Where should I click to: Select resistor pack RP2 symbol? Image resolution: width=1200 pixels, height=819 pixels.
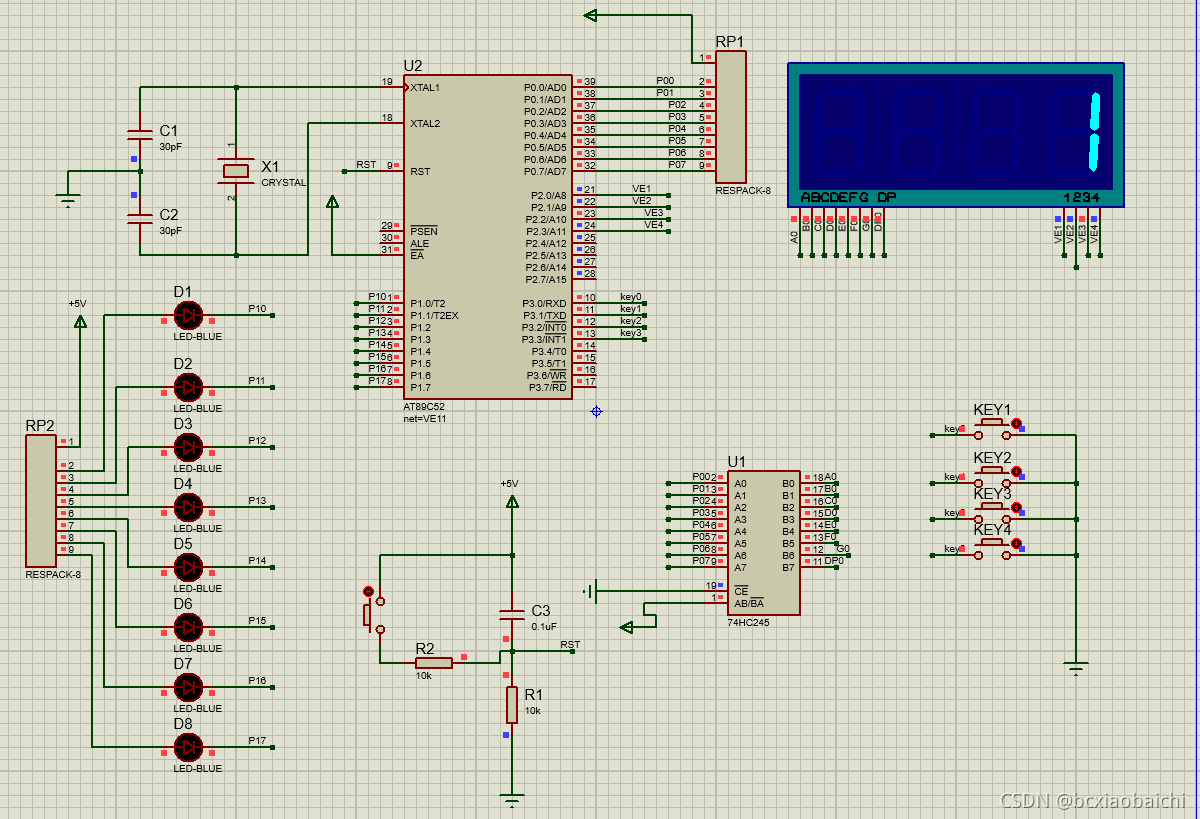pyautogui.click(x=41, y=499)
